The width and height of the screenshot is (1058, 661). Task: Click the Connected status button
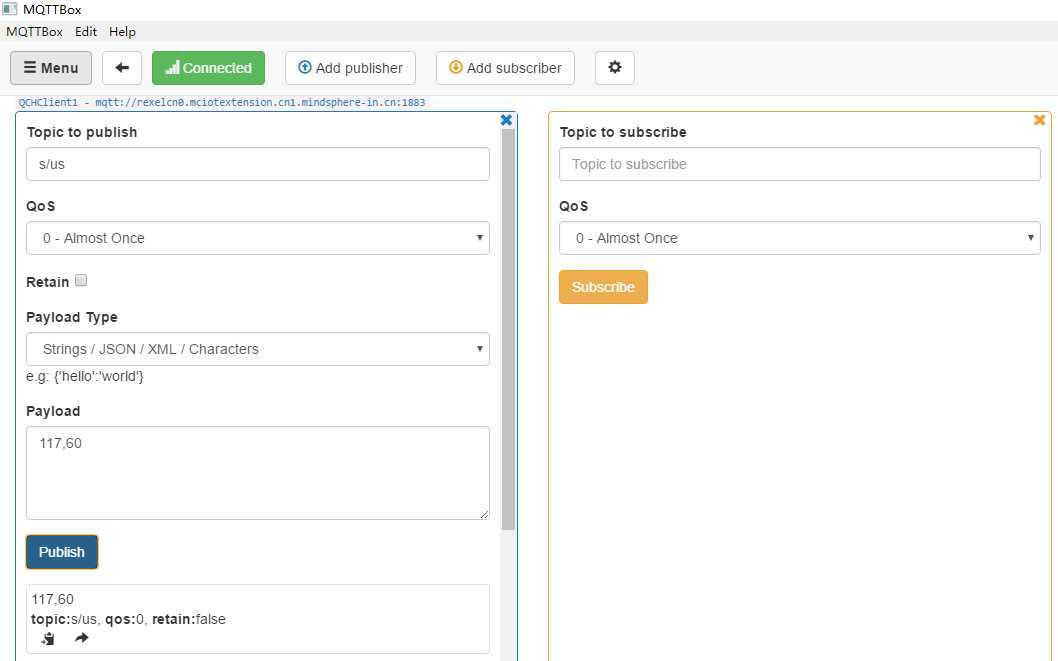(208, 68)
